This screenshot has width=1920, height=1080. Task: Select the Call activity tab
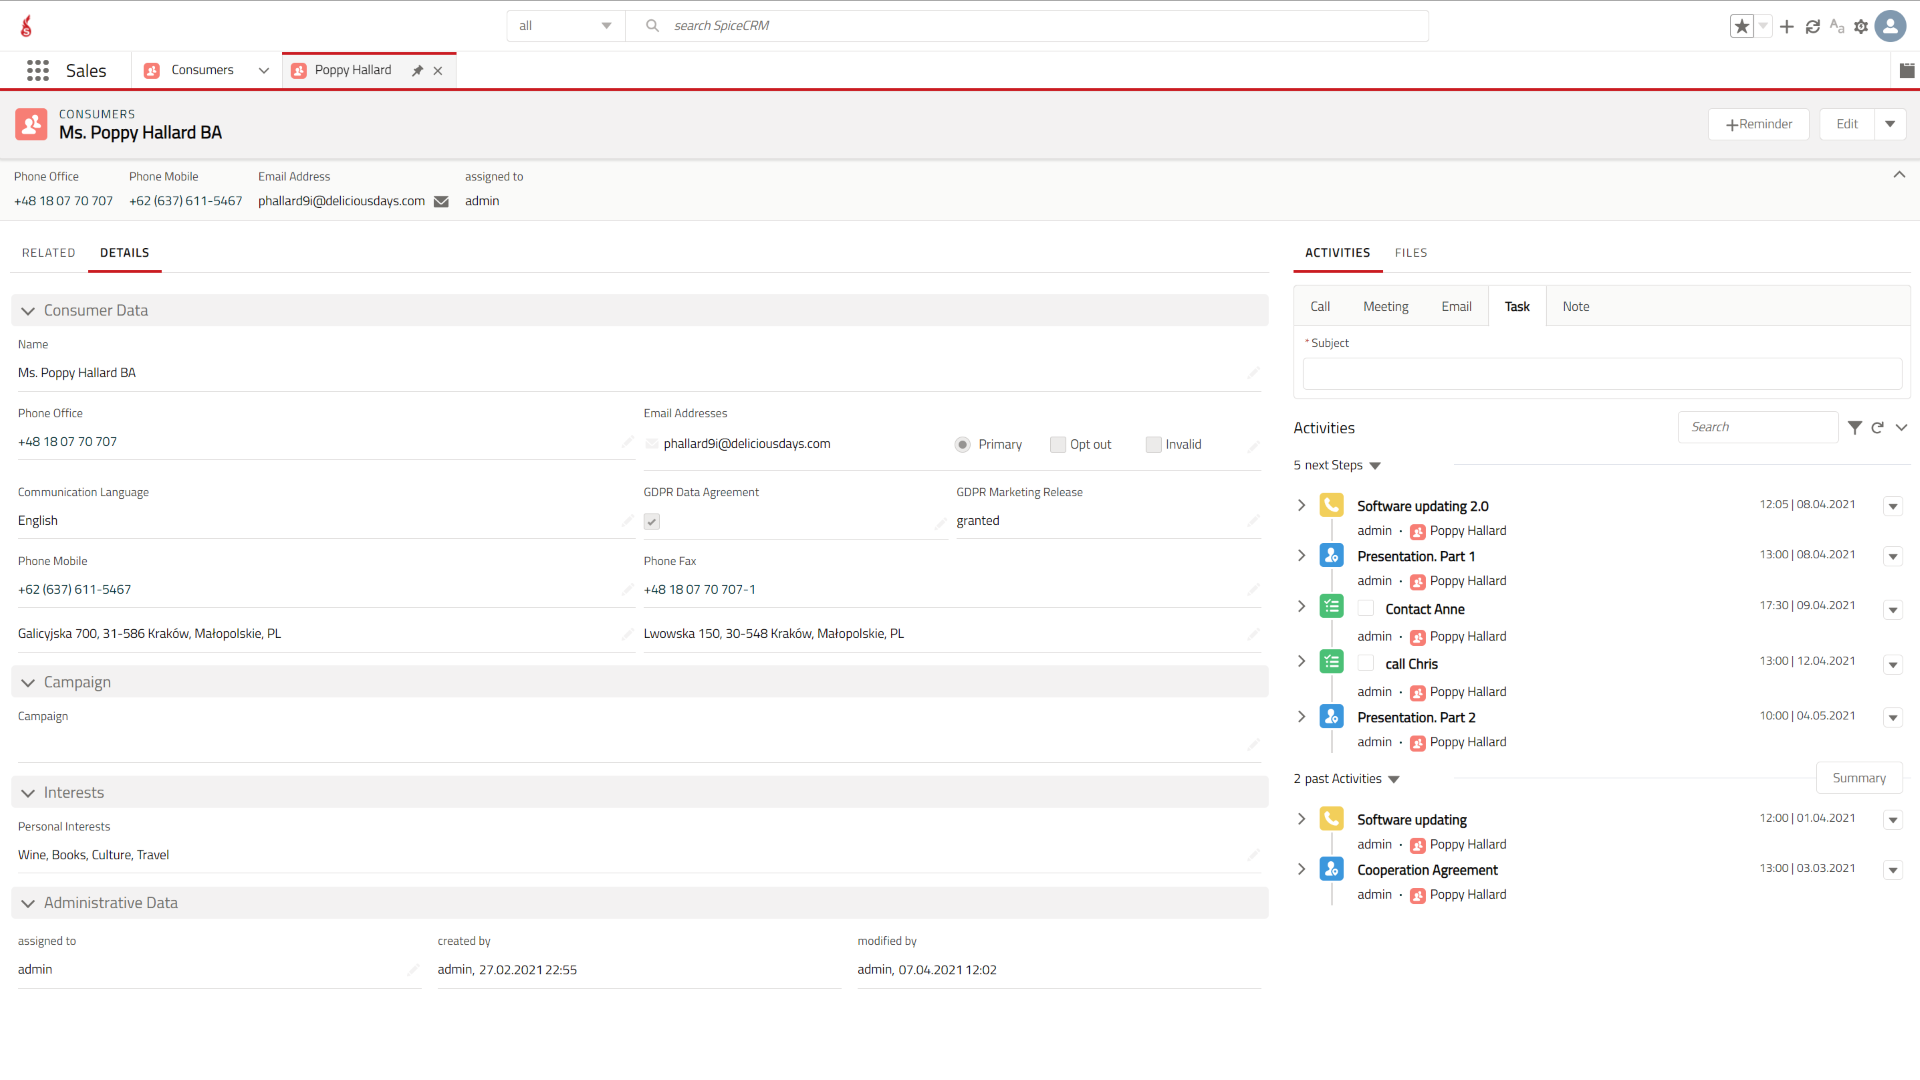pyautogui.click(x=1320, y=307)
